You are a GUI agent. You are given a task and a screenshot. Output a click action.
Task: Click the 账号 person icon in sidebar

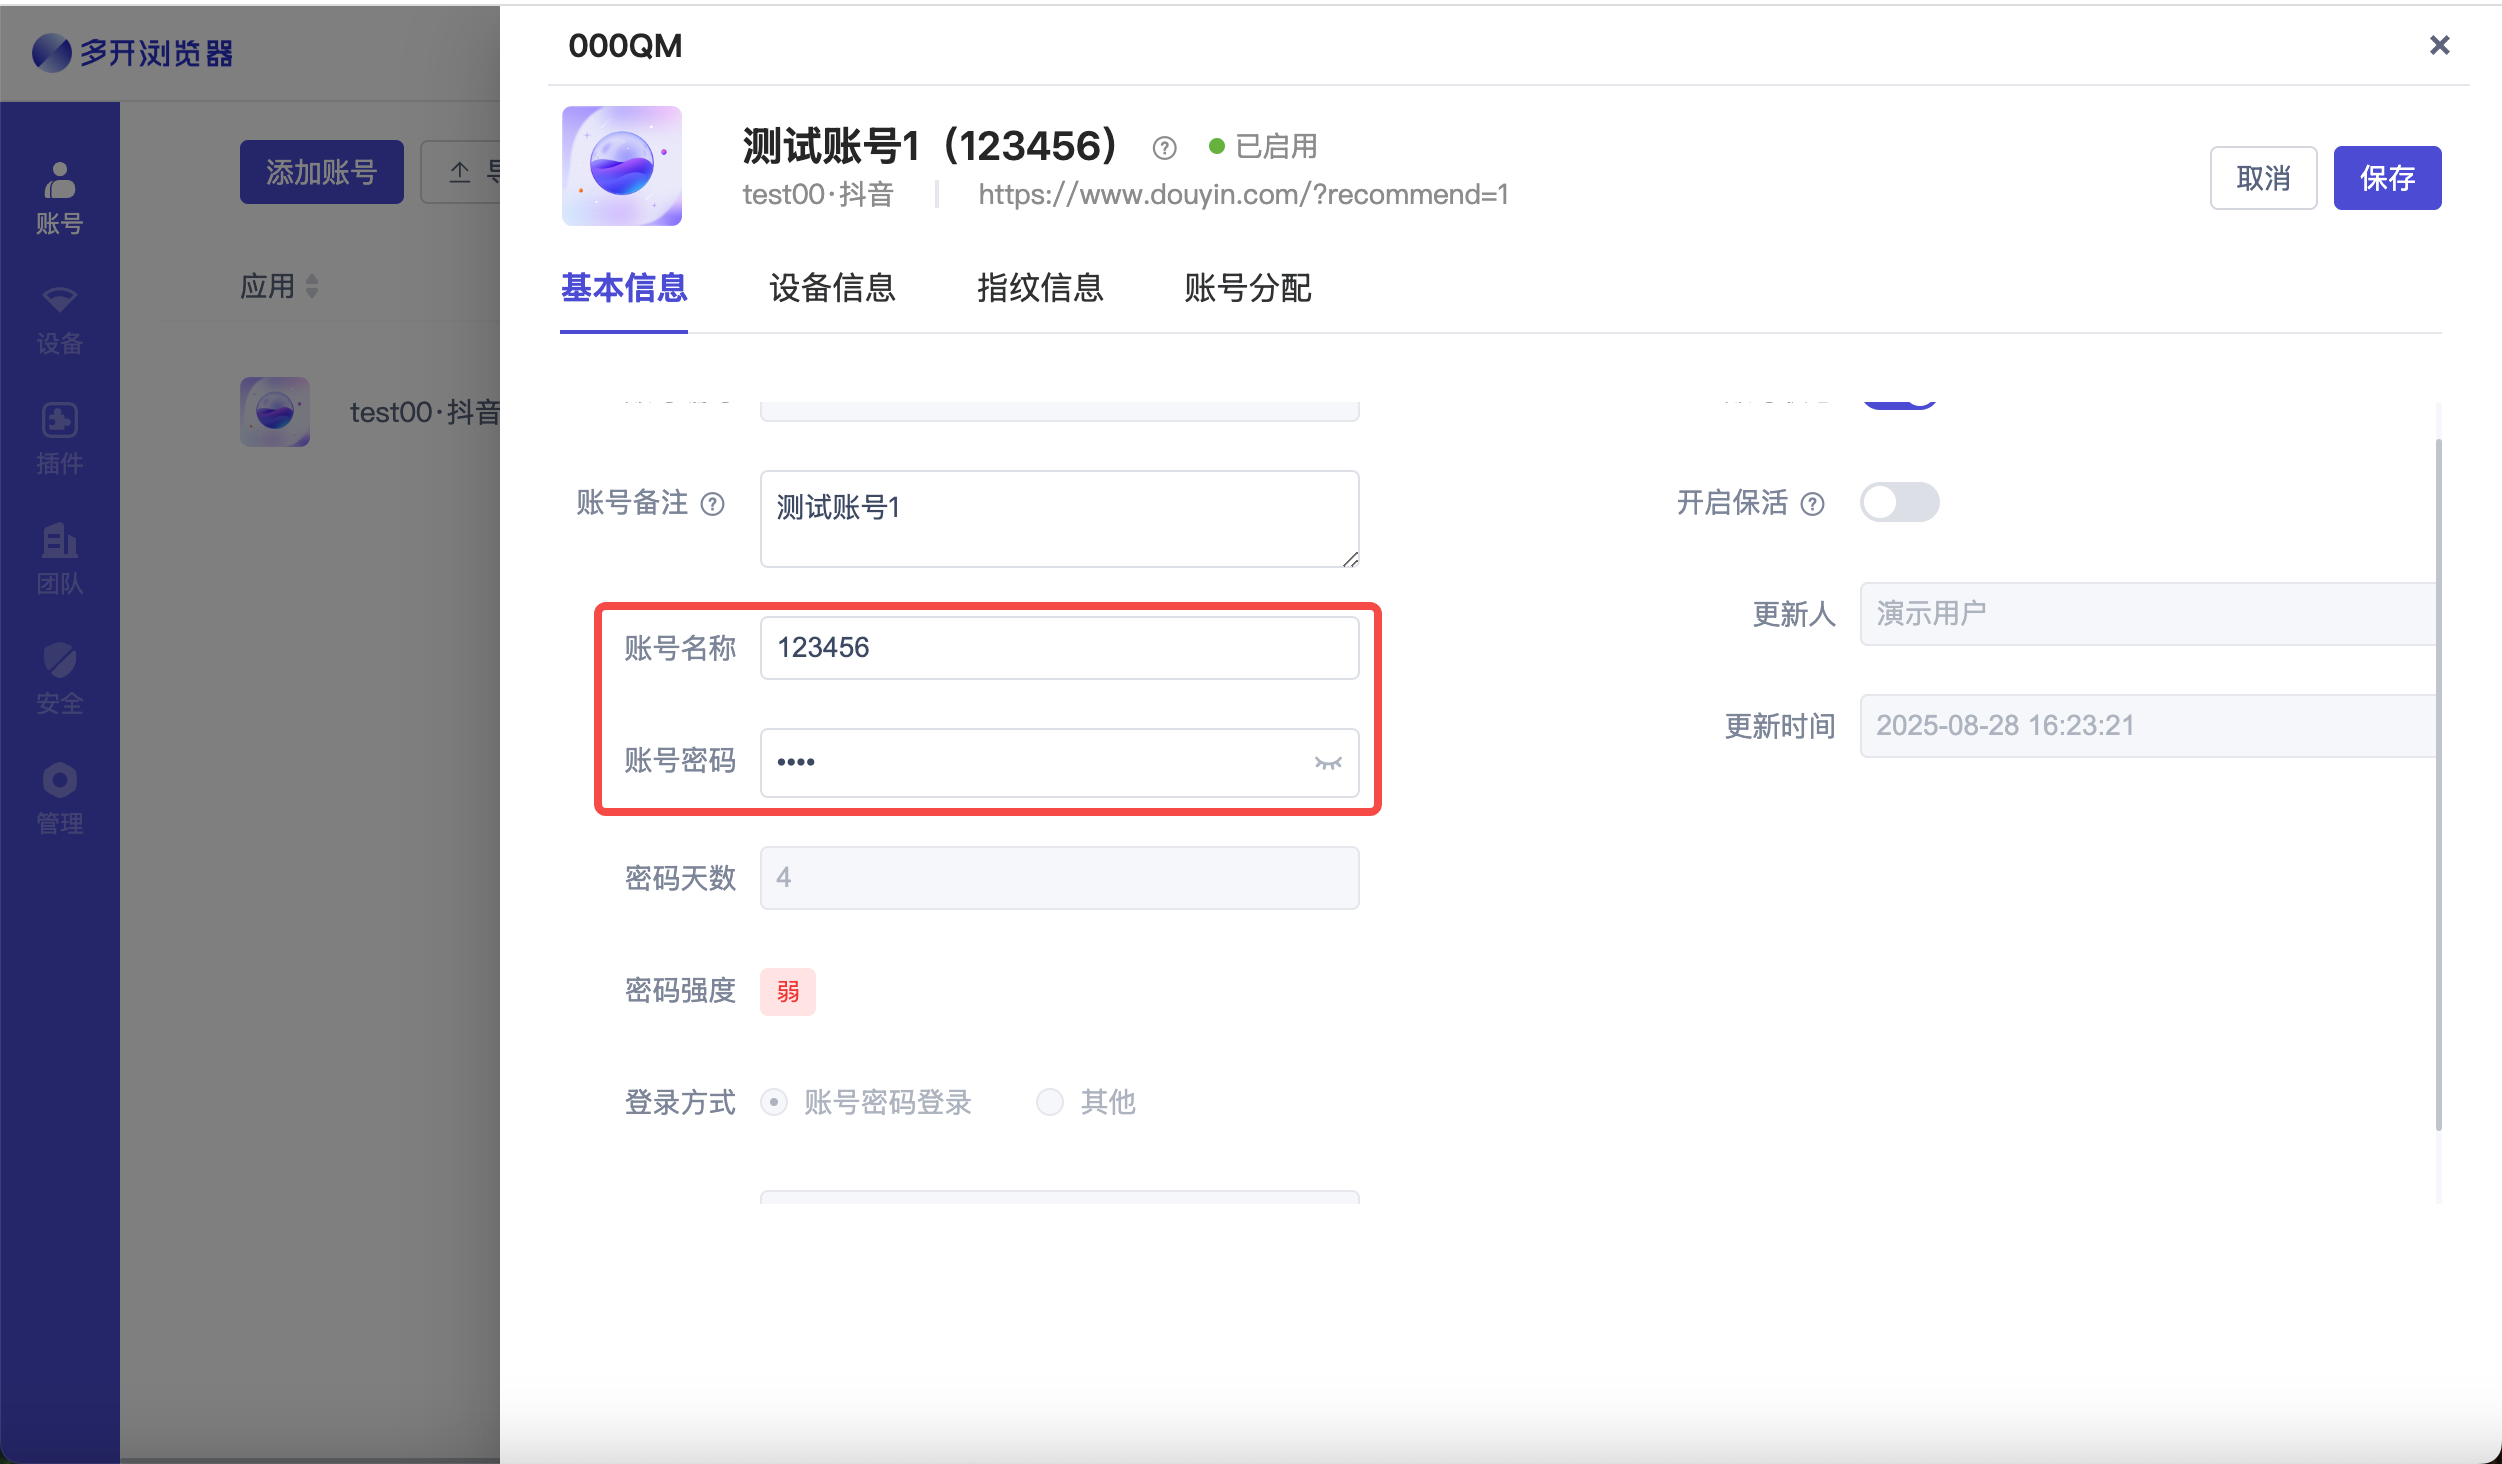[59, 182]
